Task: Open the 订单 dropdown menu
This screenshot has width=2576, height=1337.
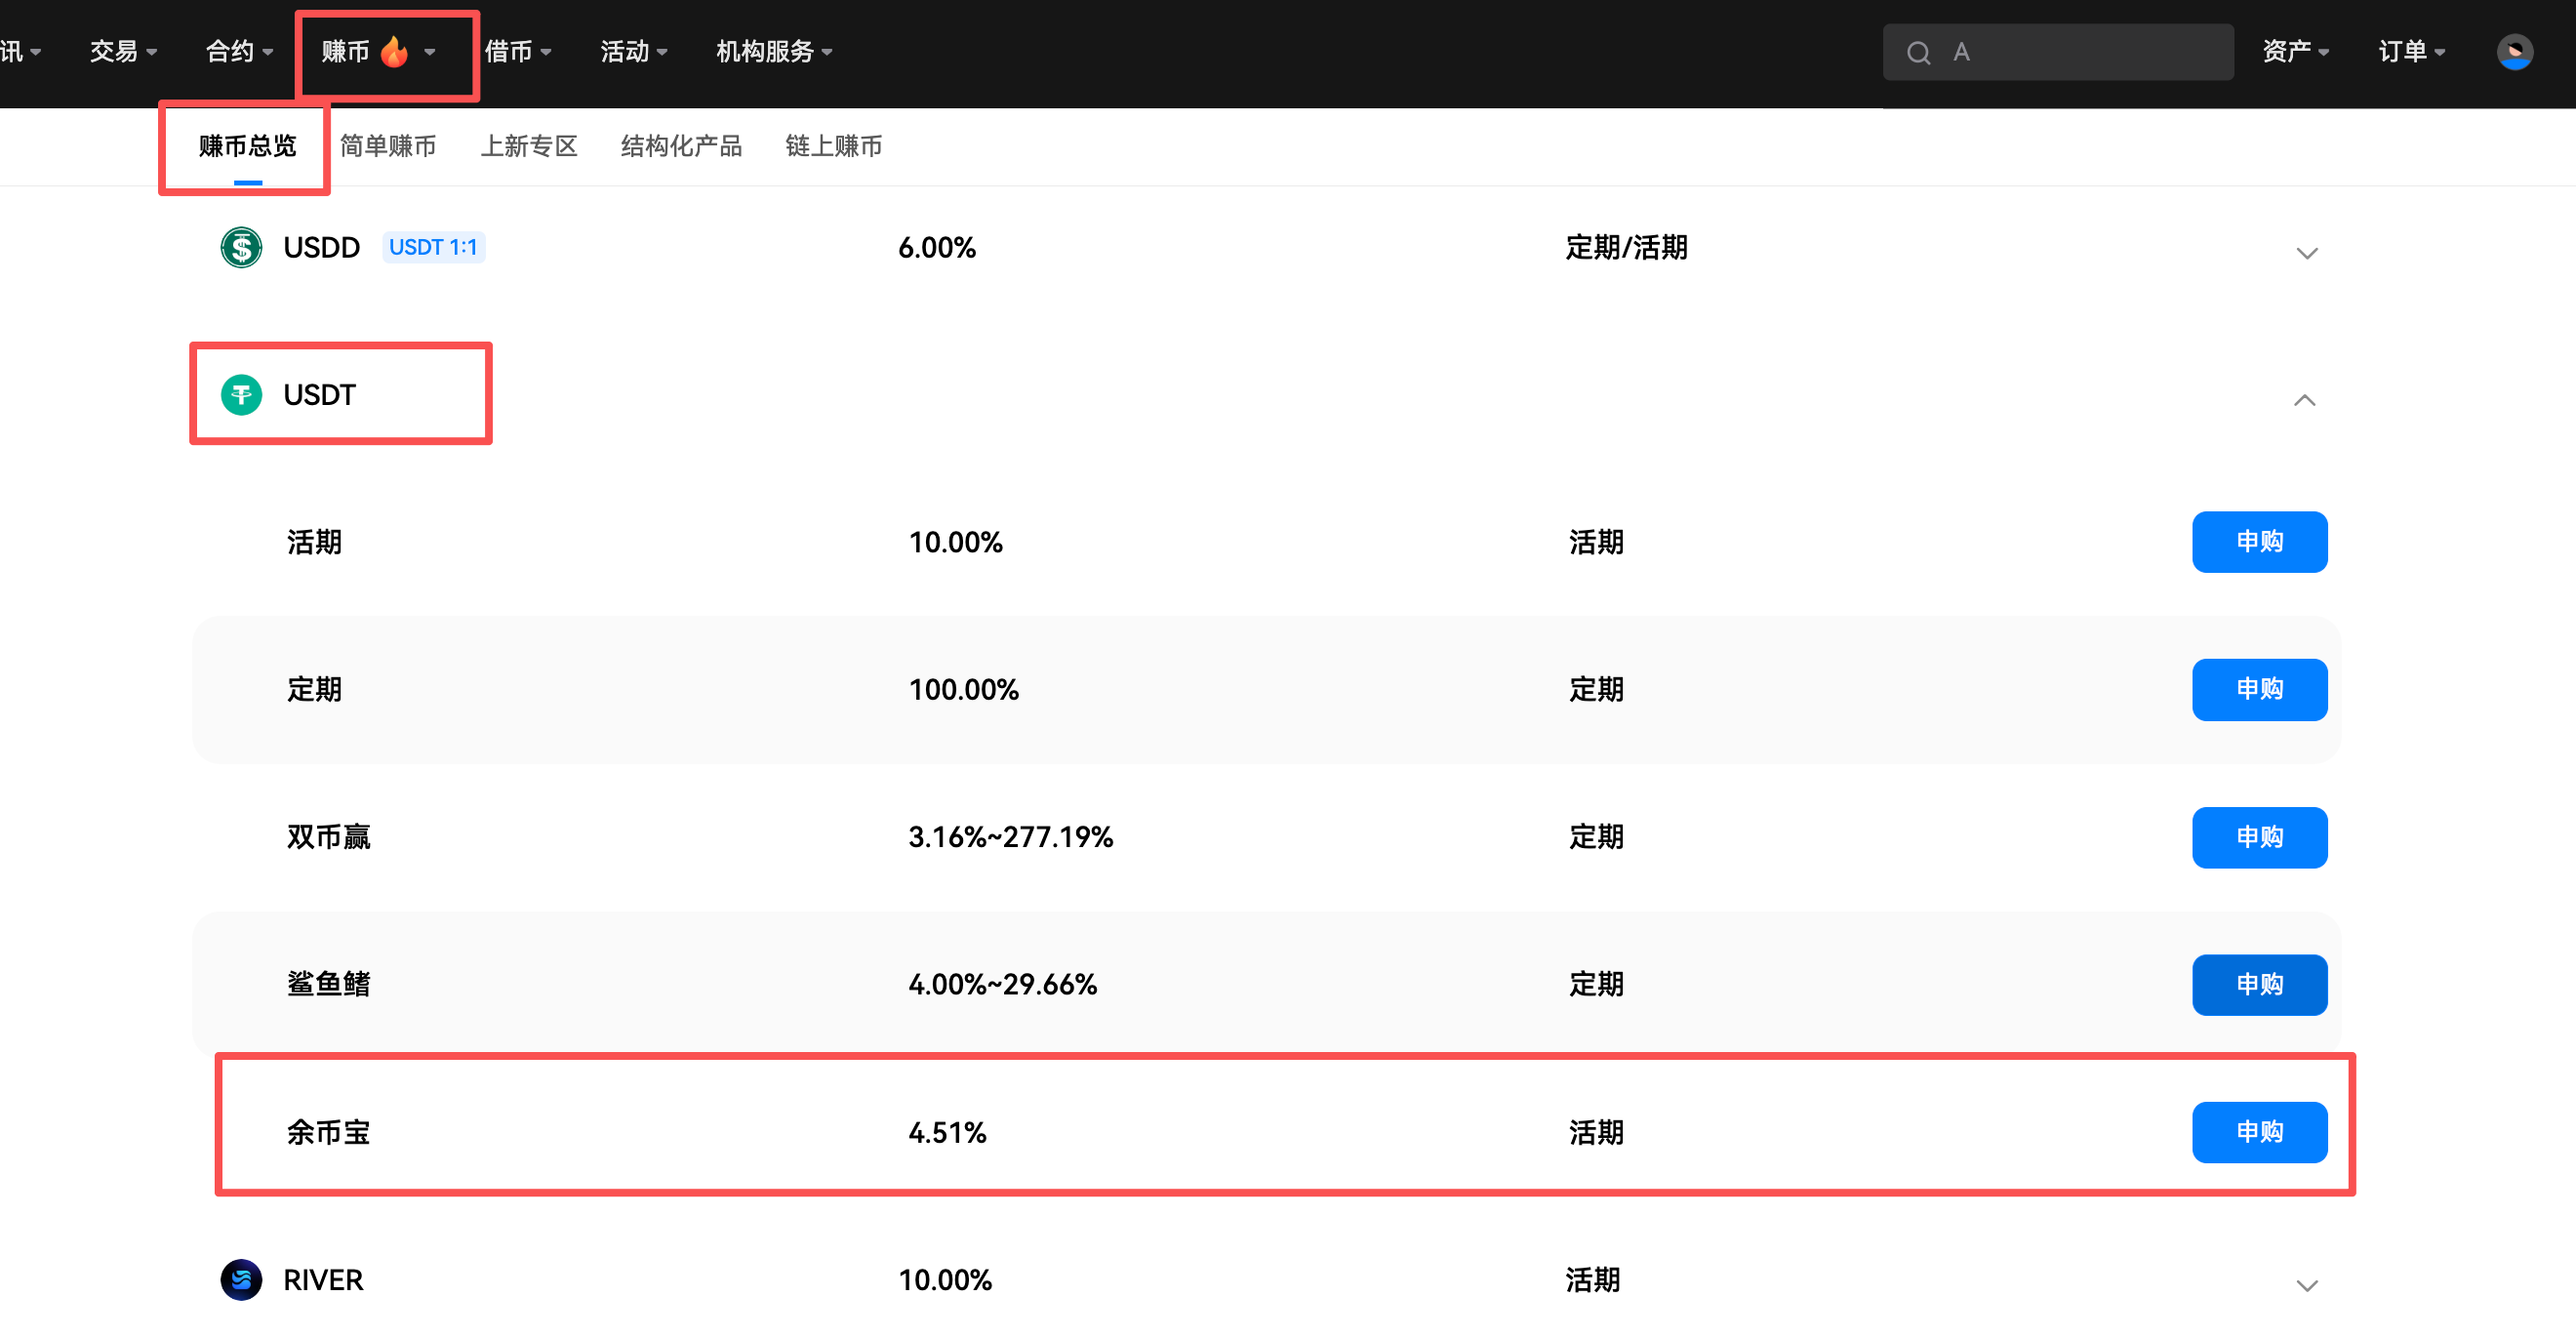Action: (x=2411, y=52)
